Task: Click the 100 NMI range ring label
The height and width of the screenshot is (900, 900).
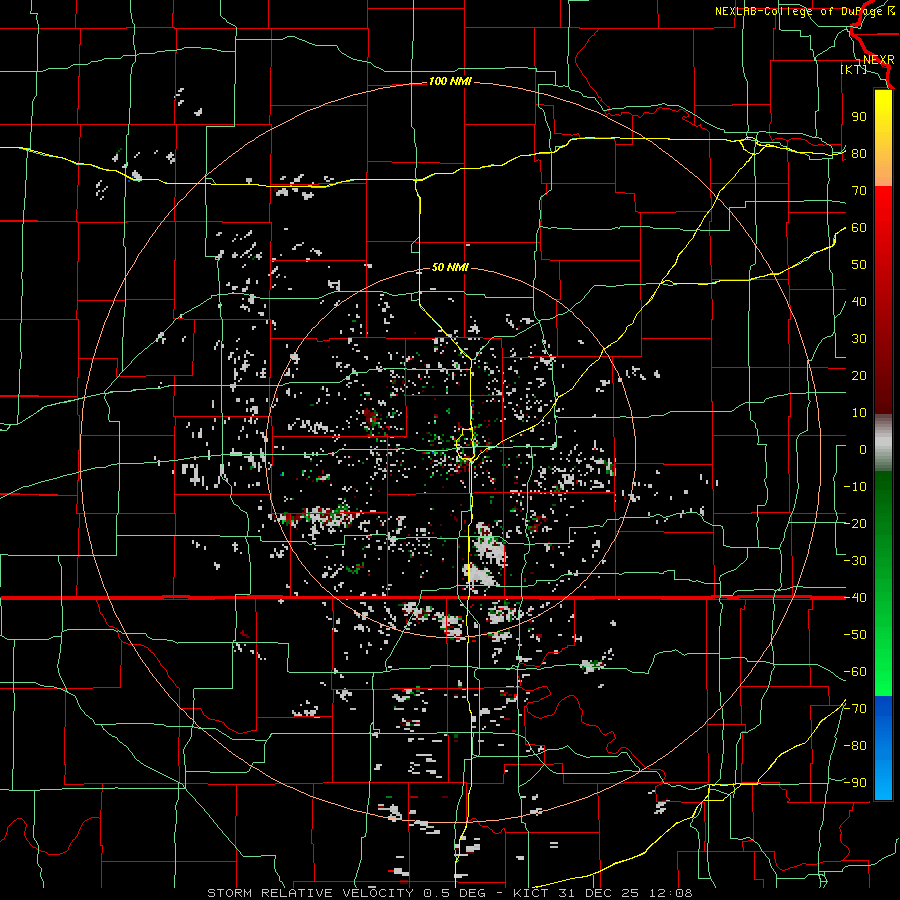Action: (450, 81)
